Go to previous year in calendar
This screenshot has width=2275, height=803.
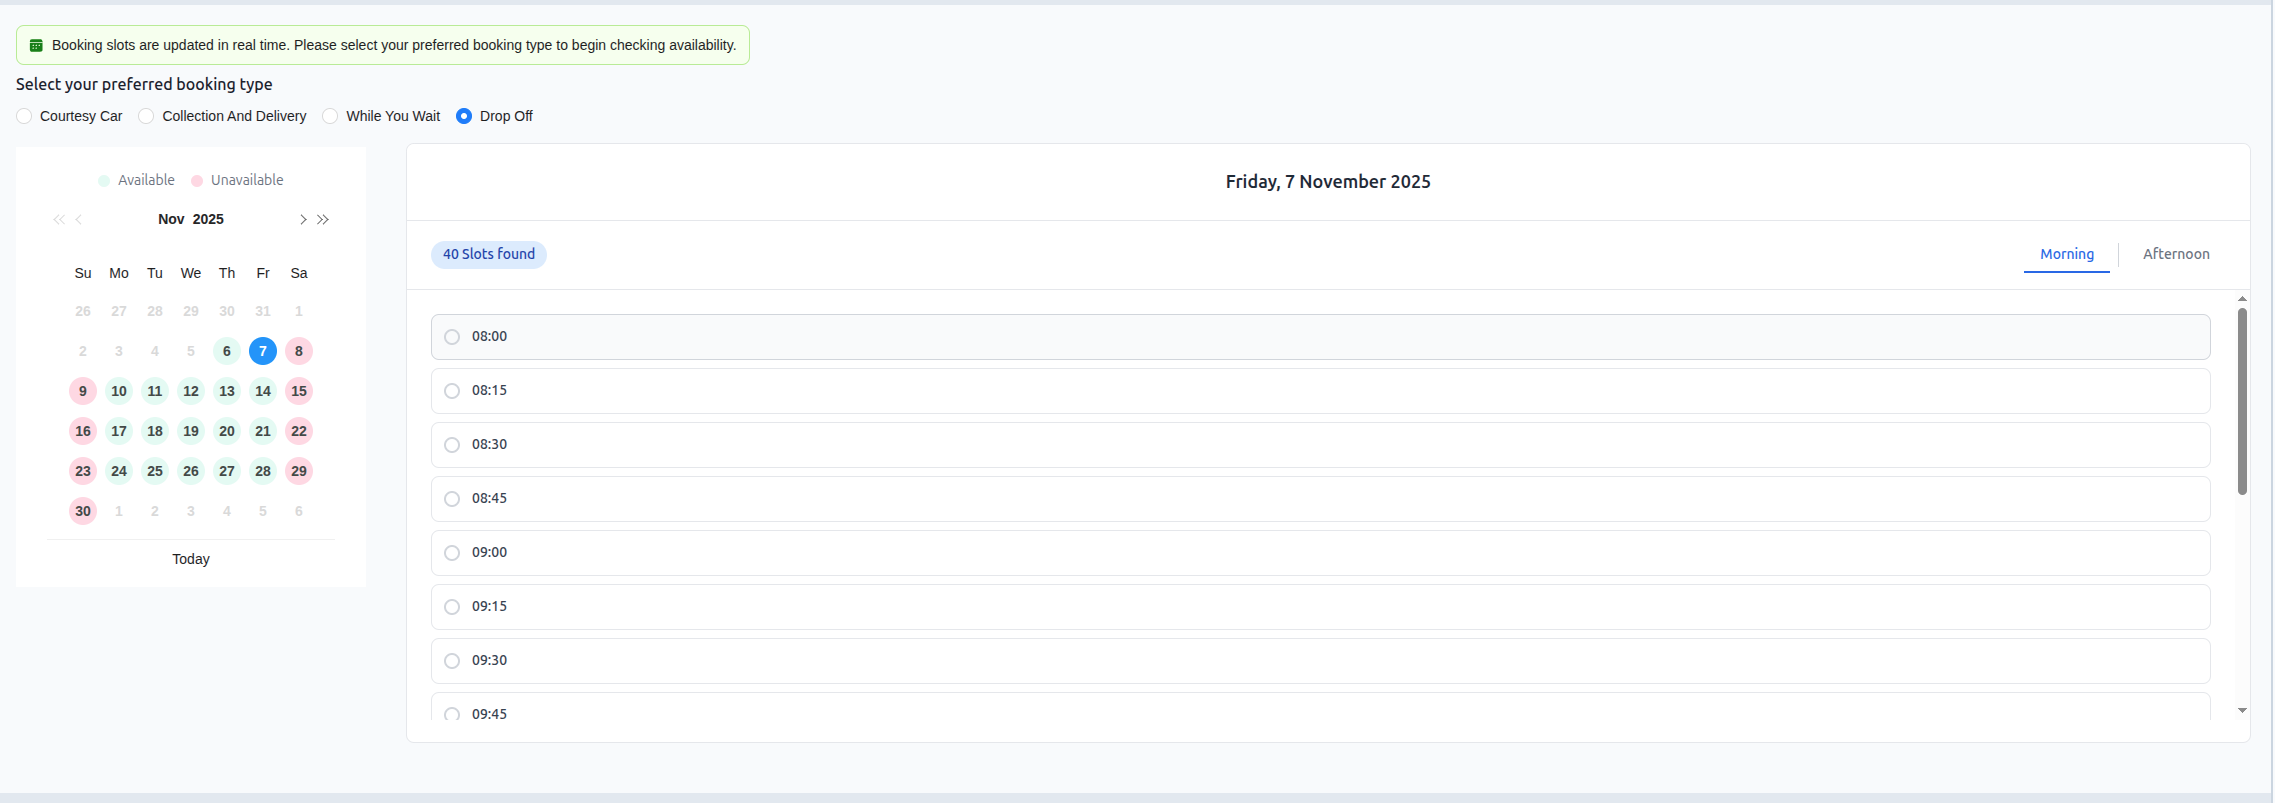[59, 220]
